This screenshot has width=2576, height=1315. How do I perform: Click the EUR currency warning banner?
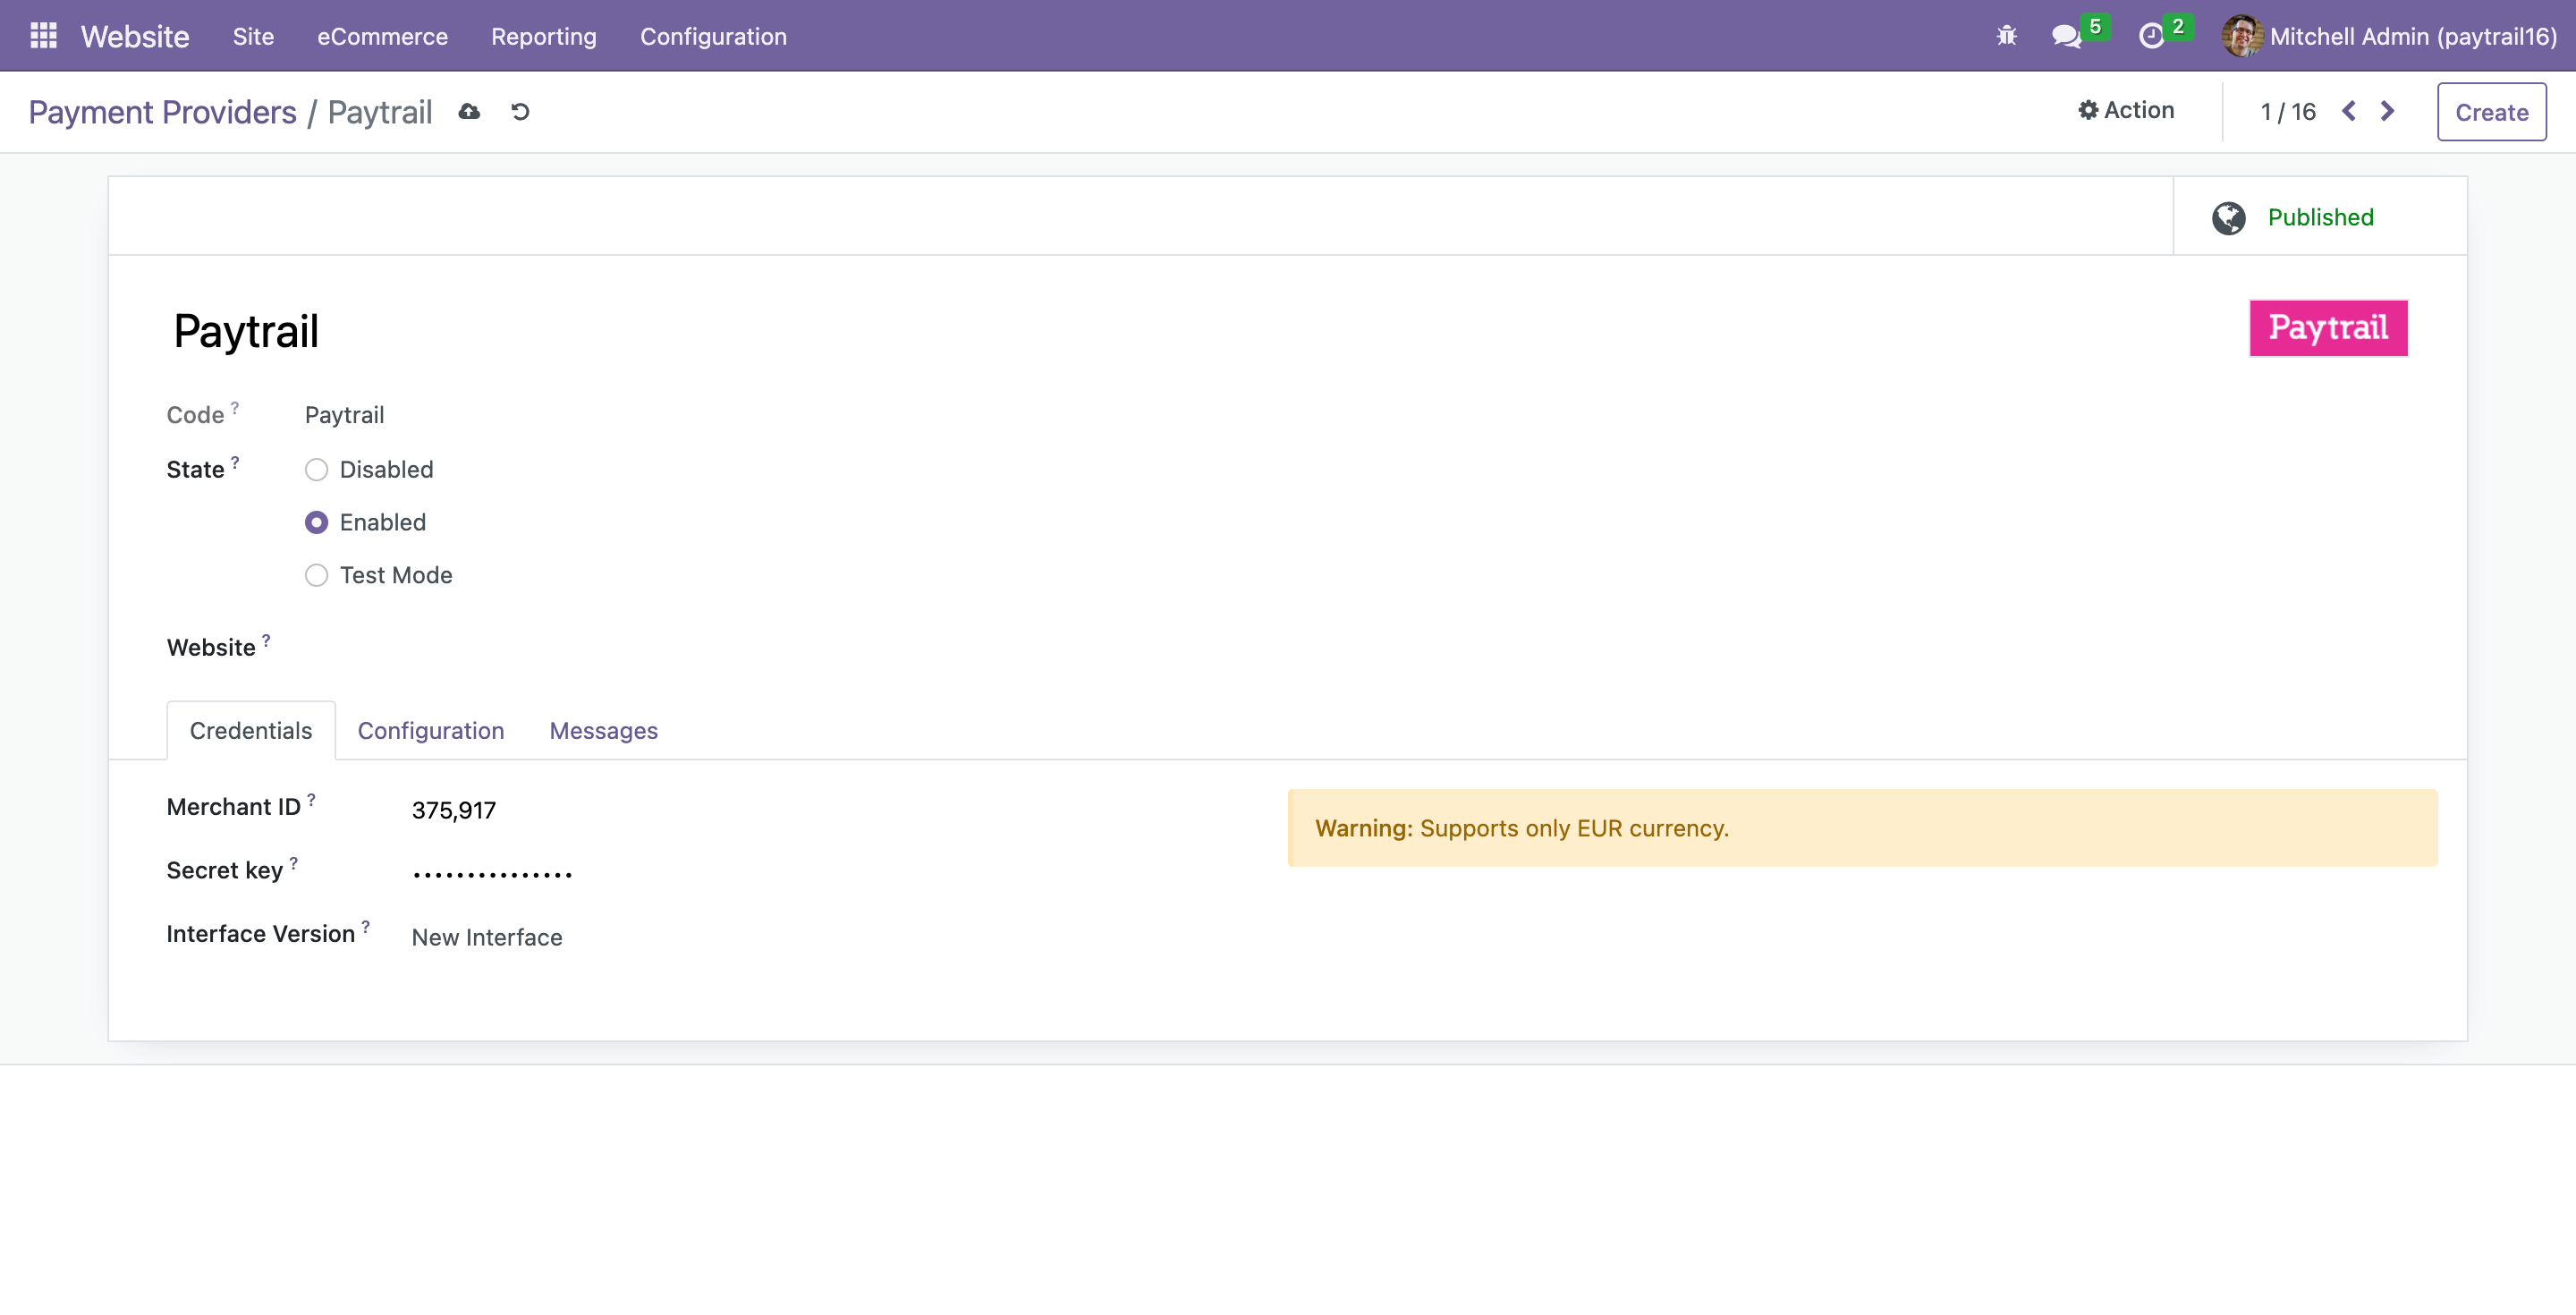[x=1862, y=828]
